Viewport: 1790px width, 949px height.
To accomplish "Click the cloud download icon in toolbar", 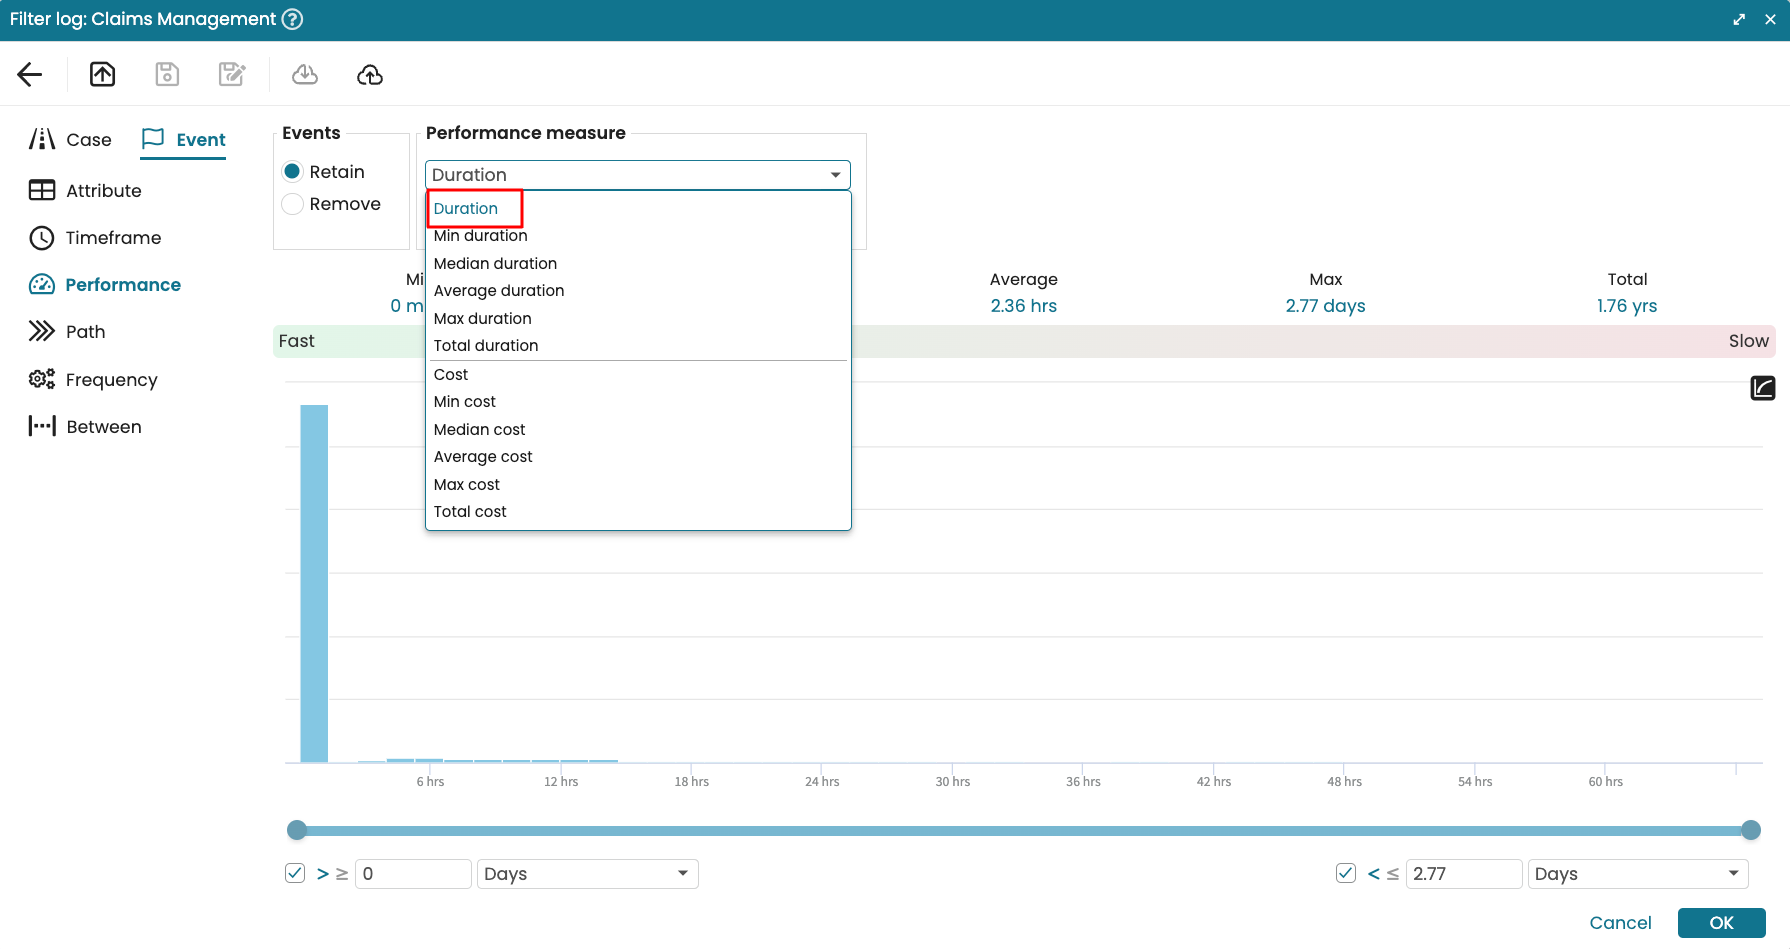I will click(305, 75).
